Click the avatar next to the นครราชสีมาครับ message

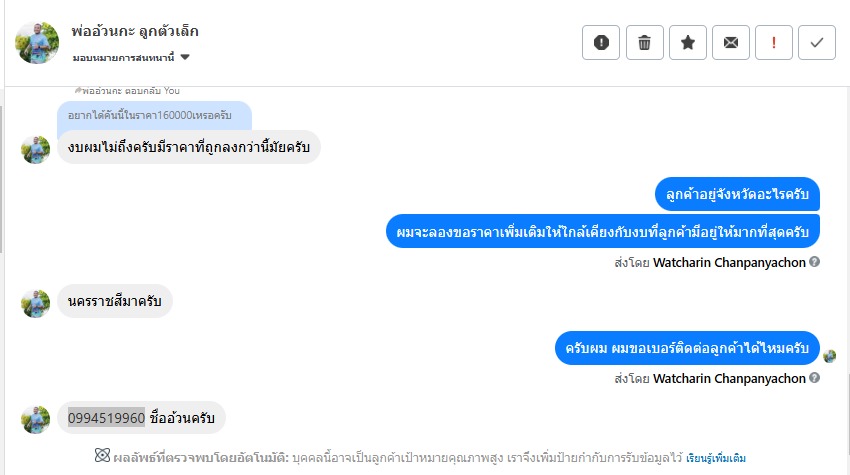point(35,303)
